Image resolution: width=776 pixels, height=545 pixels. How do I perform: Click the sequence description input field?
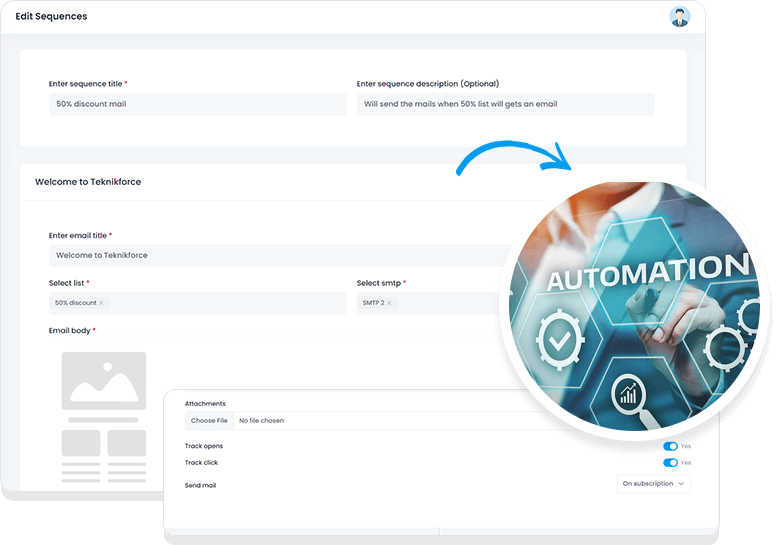[505, 104]
